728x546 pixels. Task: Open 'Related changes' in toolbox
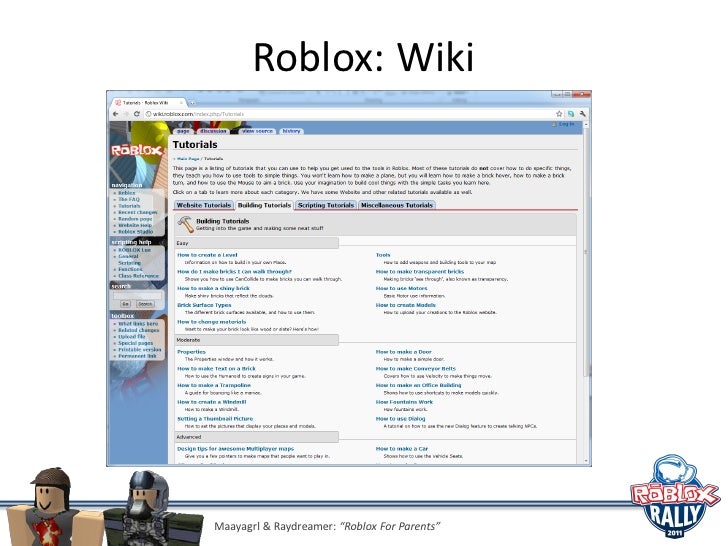tap(138, 330)
